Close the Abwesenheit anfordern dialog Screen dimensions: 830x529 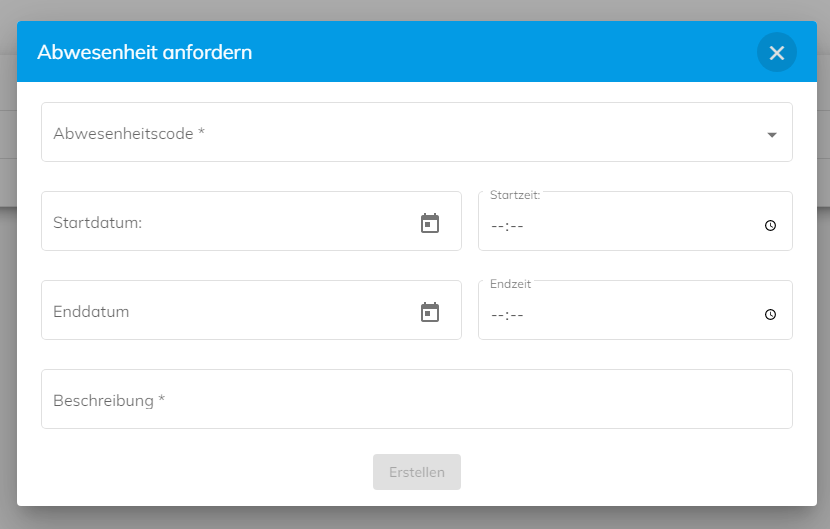[x=777, y=52]
